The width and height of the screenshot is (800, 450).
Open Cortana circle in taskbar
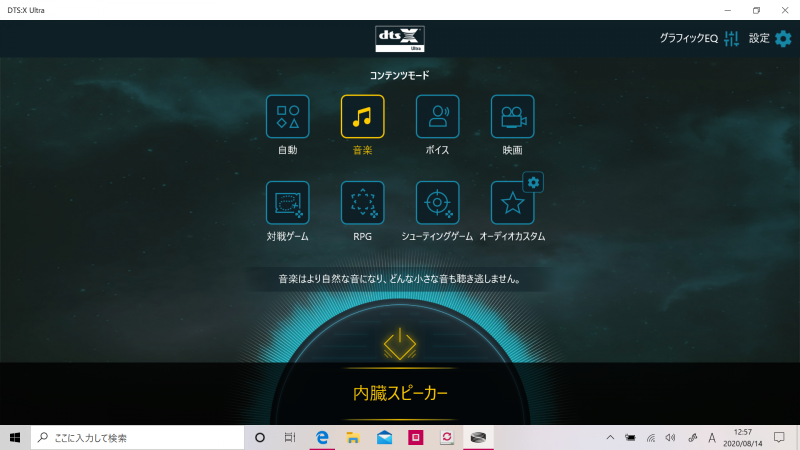point(260,437)
